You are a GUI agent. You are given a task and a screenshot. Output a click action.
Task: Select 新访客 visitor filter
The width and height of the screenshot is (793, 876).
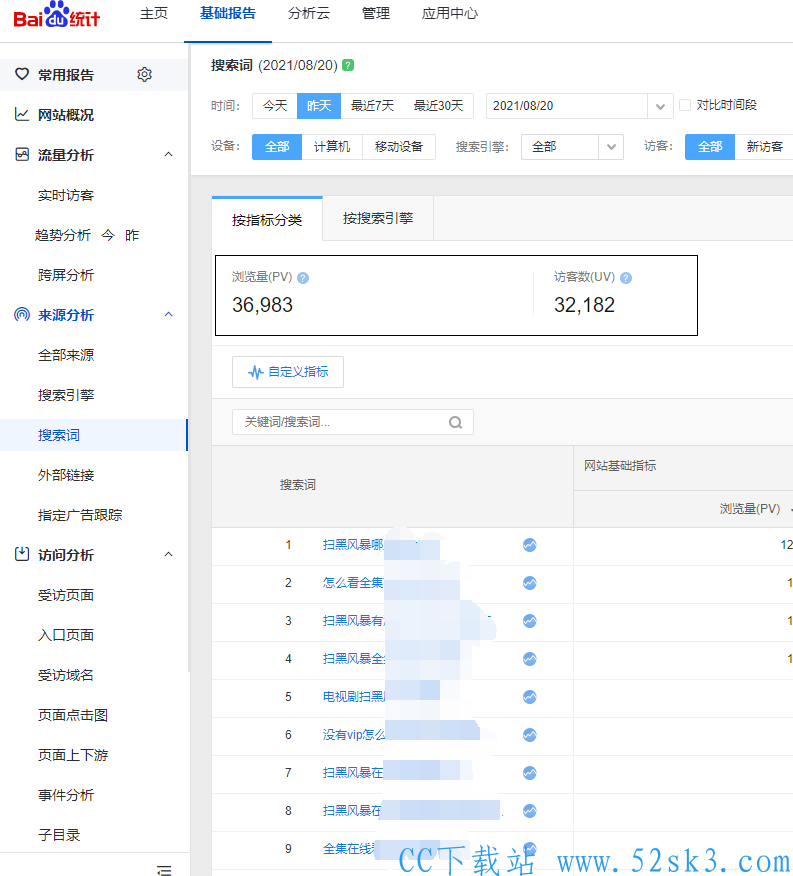coord(764,147)
